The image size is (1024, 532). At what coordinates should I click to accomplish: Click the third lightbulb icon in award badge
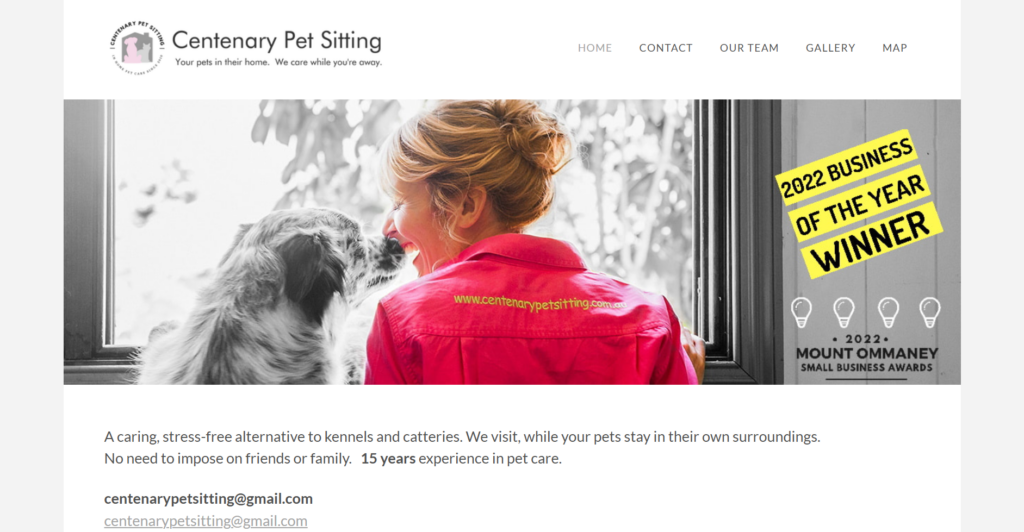(888, 312)
